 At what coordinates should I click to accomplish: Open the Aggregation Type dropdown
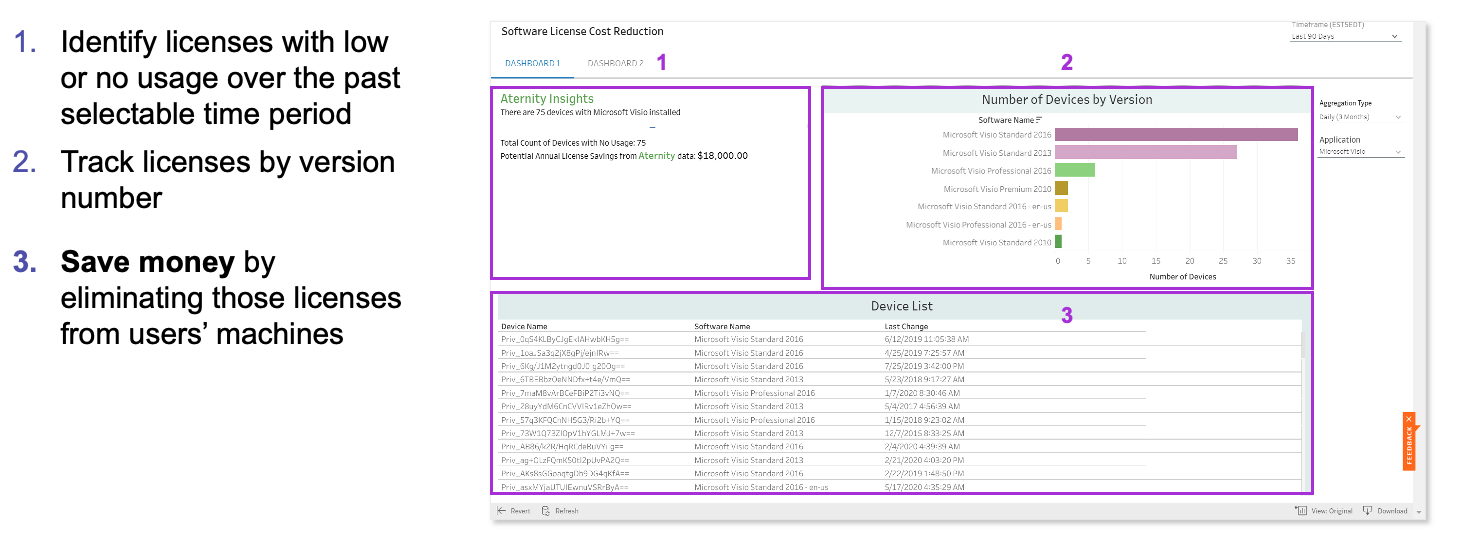(x=1361, y=117)
